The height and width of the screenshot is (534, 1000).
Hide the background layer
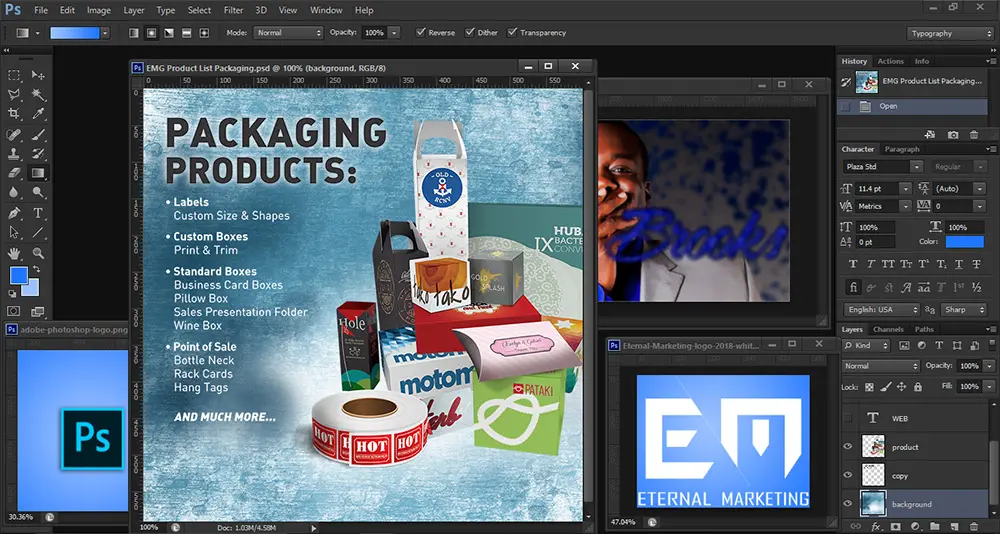[x=848, y=503]
